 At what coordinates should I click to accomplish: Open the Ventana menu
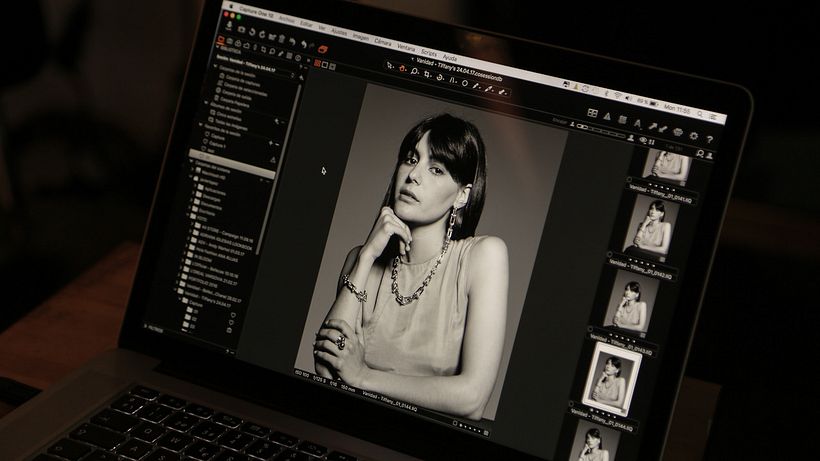point(406,48)
